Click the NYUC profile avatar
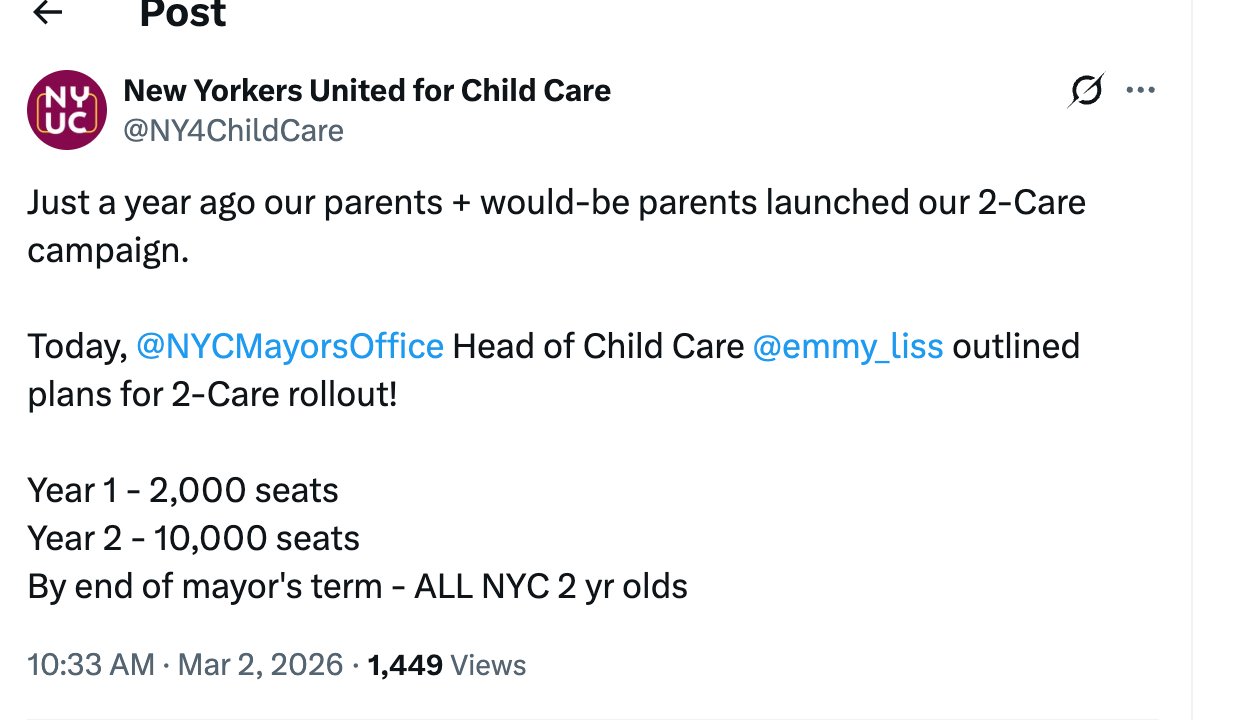Viewport: 1238px width, 720px height. pyautogui.click(x=66, y=110)
